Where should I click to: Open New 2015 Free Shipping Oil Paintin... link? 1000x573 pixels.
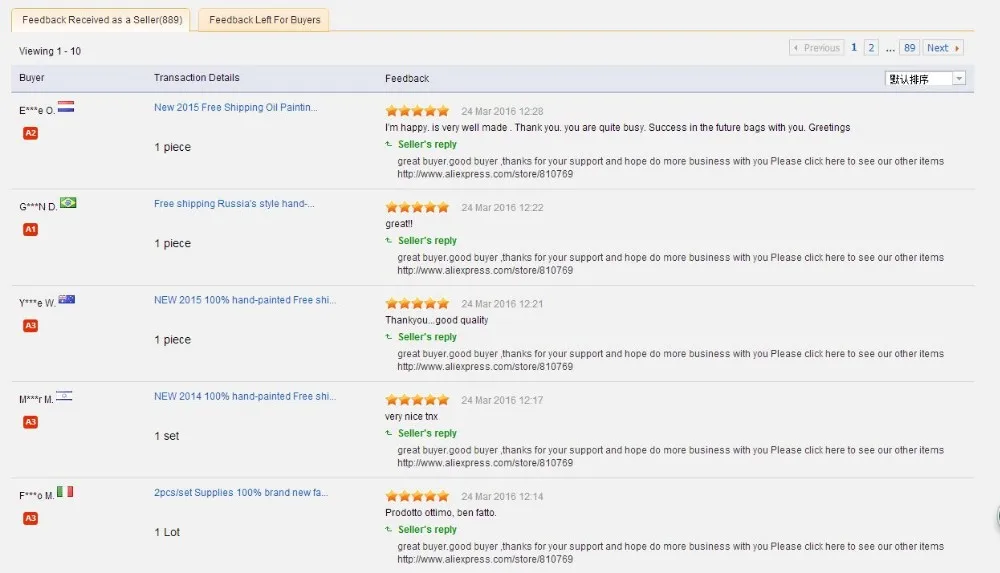point(235,107)
